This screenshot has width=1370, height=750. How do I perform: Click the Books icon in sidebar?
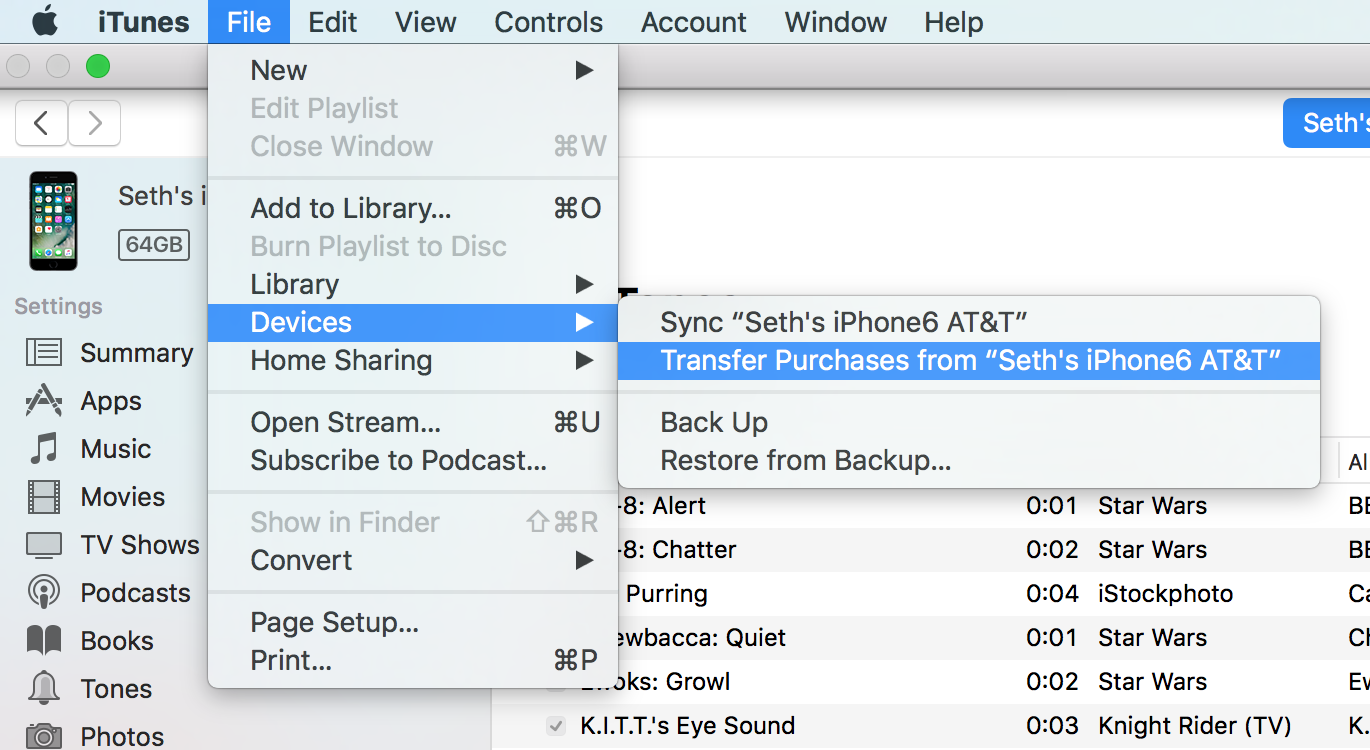(43, 641)
